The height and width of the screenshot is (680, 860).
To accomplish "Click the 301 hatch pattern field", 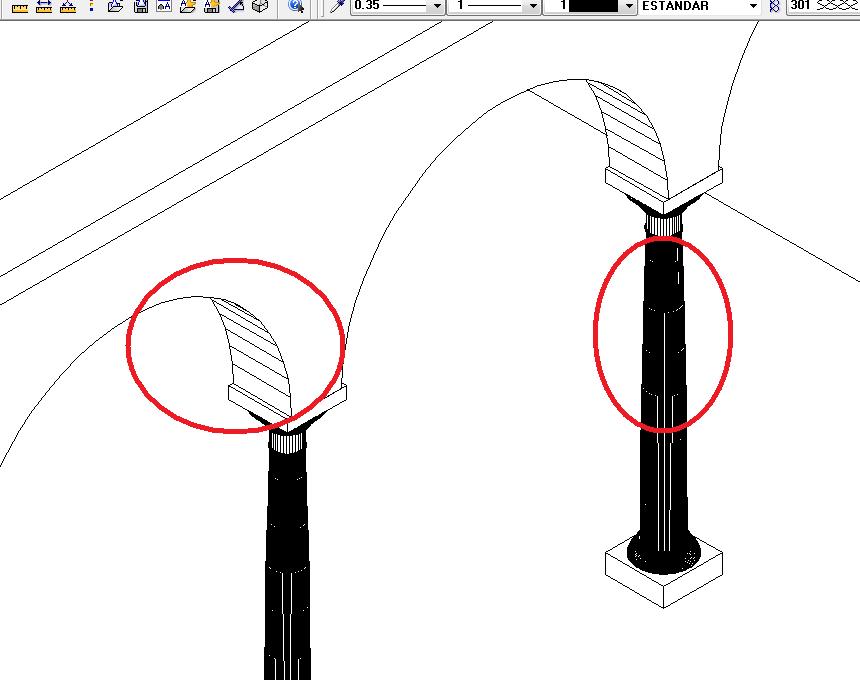I will pos(823,6).
